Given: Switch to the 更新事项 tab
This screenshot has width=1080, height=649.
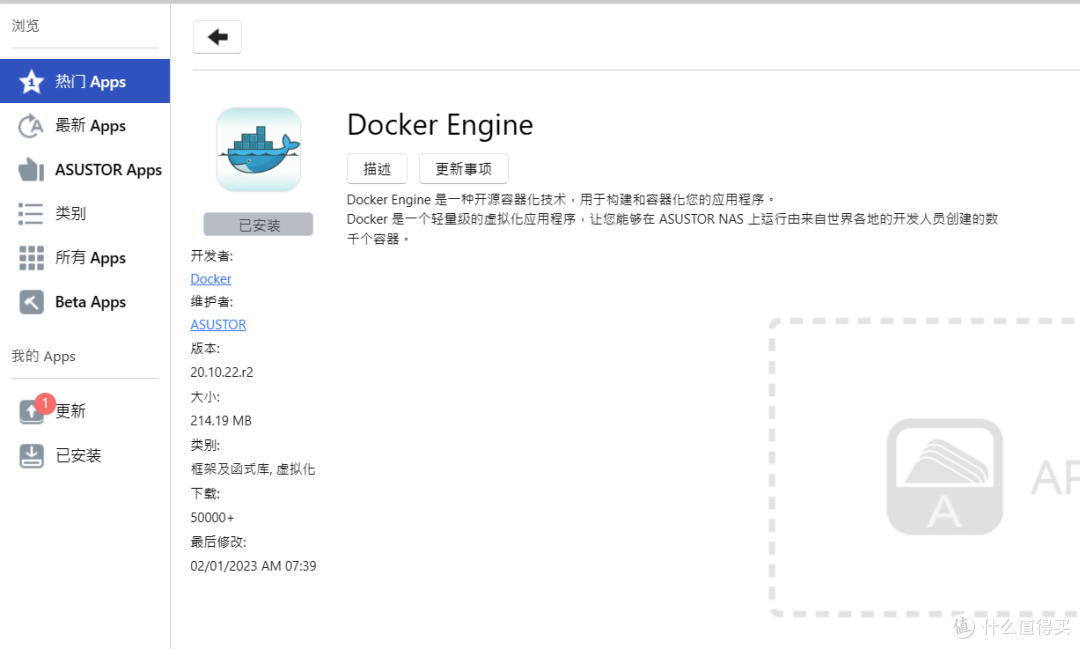Looking at the screenshot, I should 464,169.
